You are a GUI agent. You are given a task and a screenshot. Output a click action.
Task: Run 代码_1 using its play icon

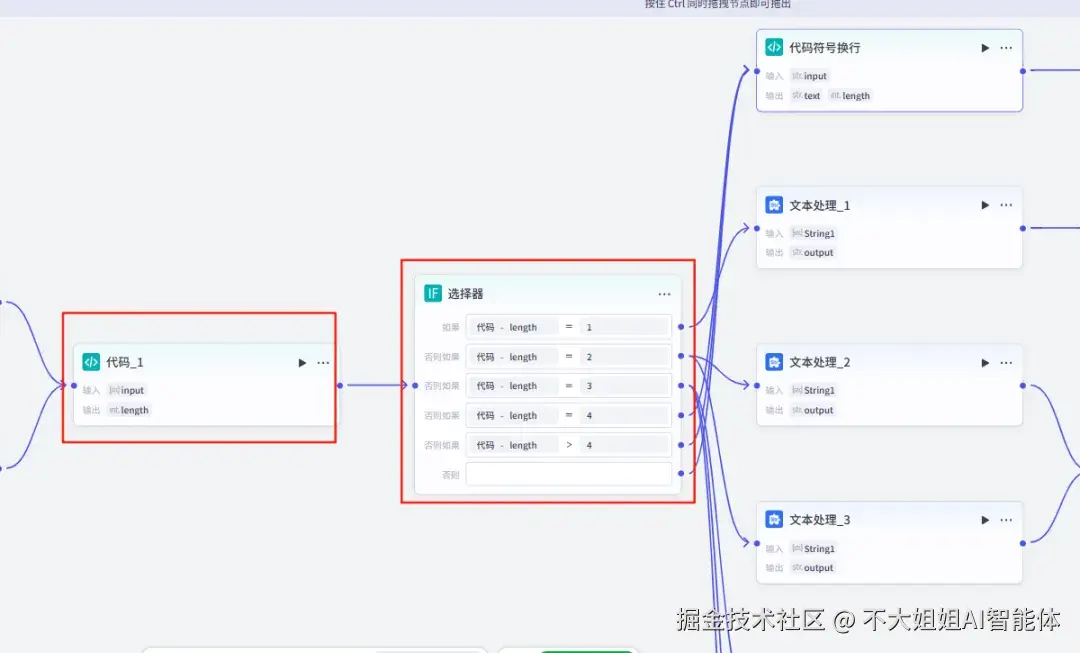coord(302,362)
